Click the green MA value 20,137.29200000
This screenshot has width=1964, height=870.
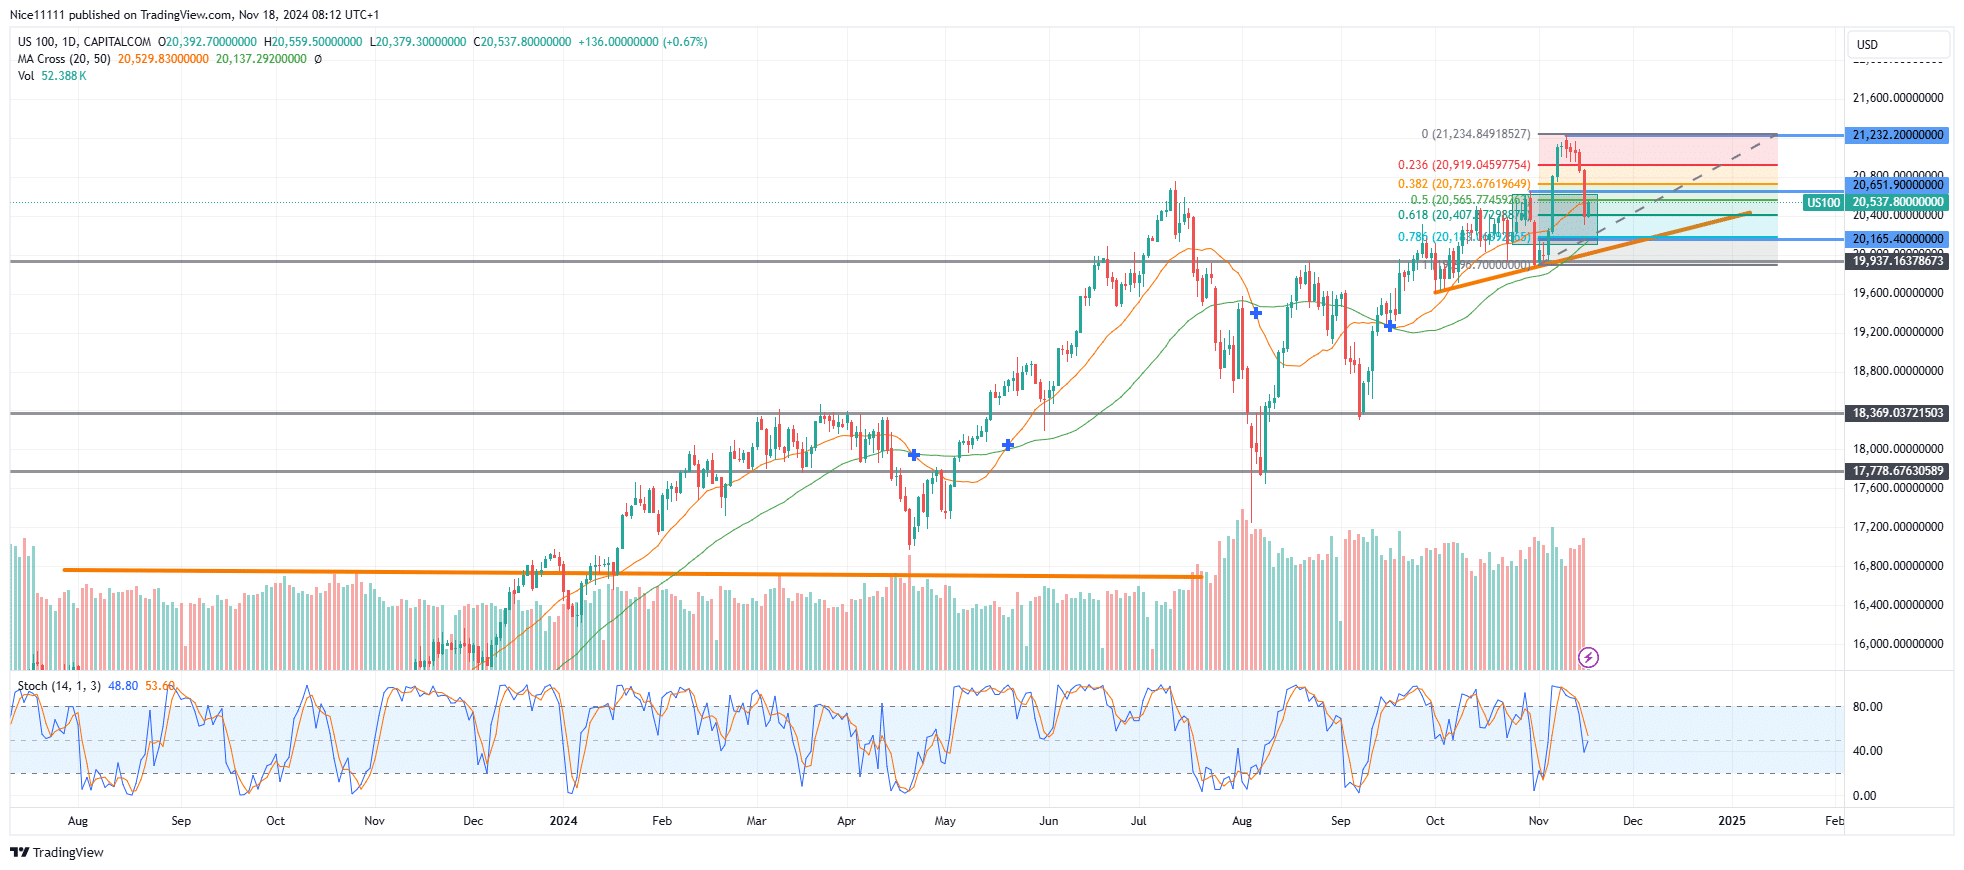pos(261,59)
